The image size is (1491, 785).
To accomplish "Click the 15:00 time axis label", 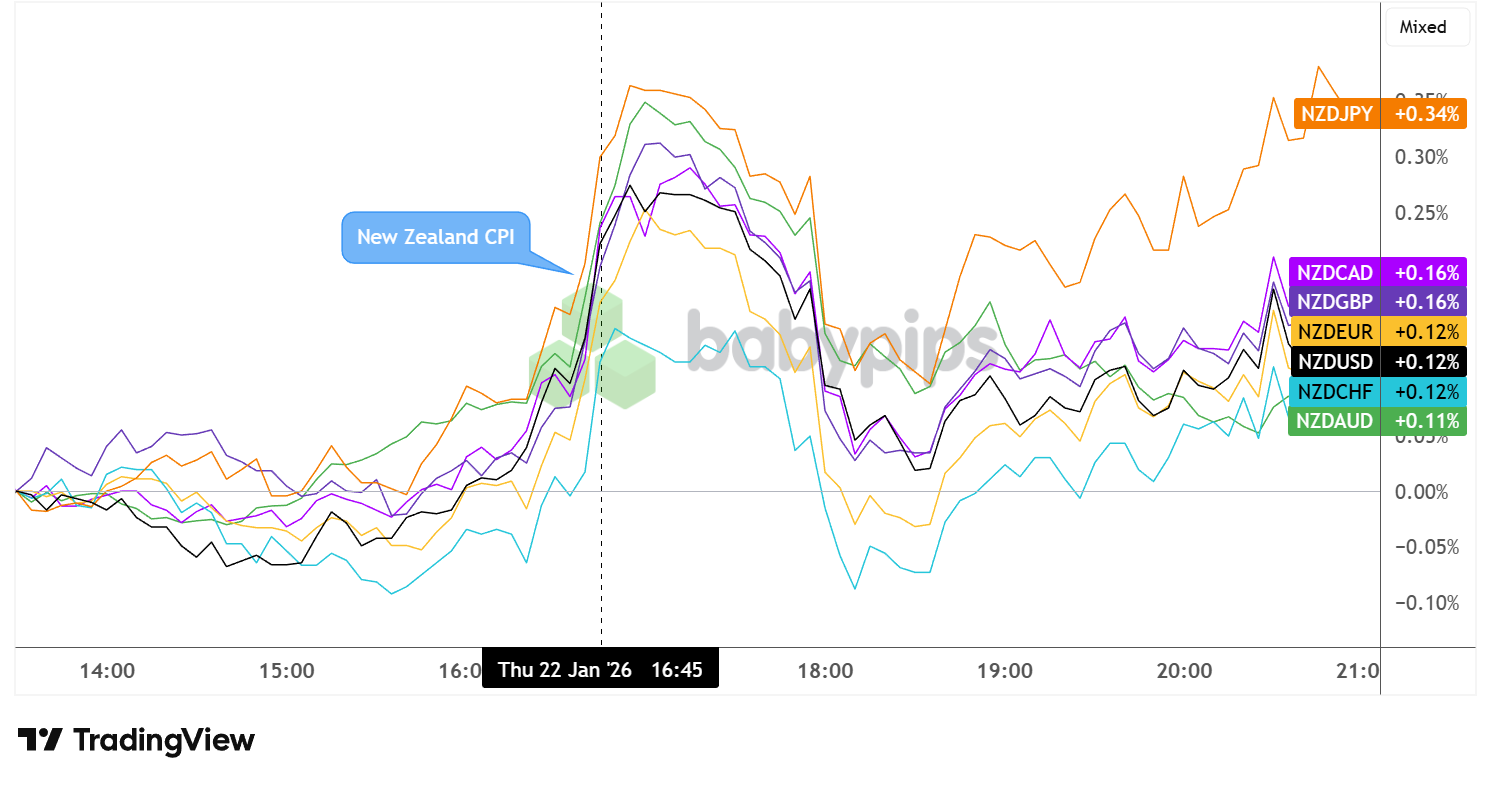I will pos(287,669).
